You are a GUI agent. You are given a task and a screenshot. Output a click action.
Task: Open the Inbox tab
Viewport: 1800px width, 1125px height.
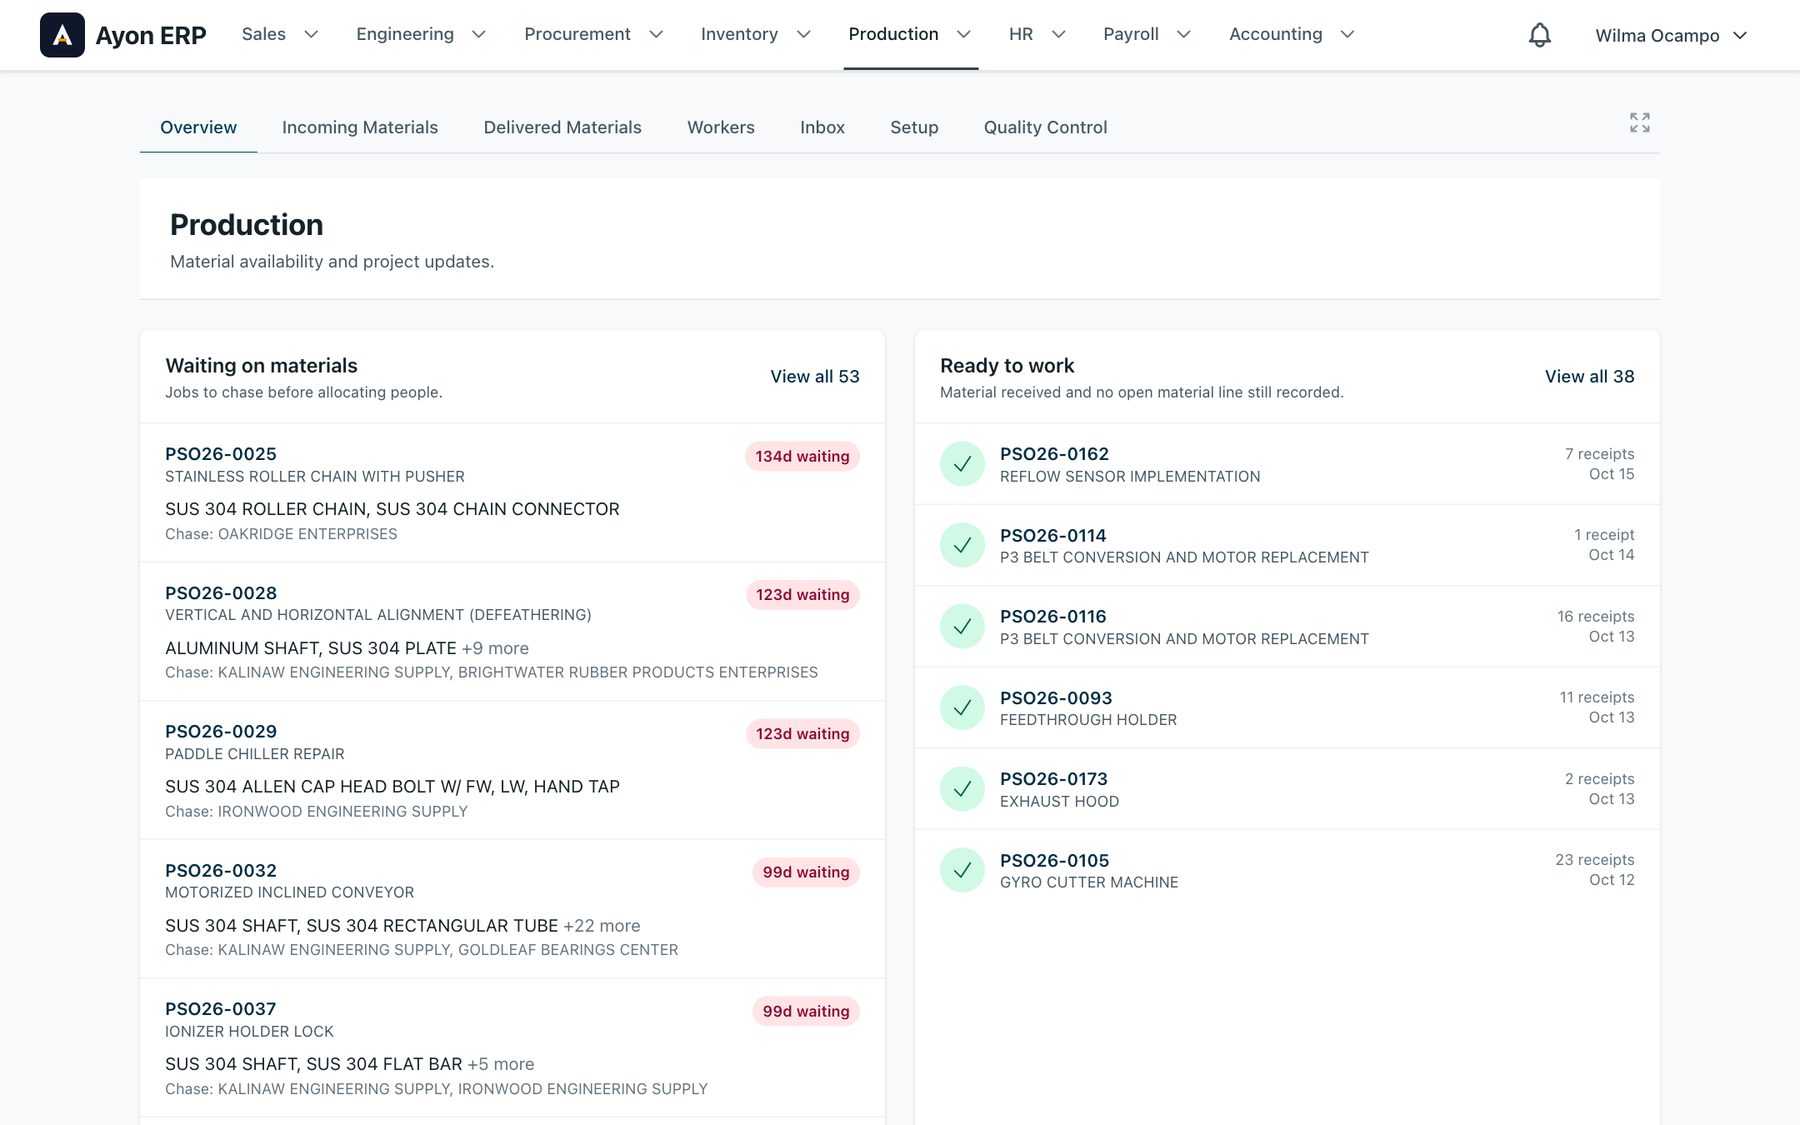point(822,127)
